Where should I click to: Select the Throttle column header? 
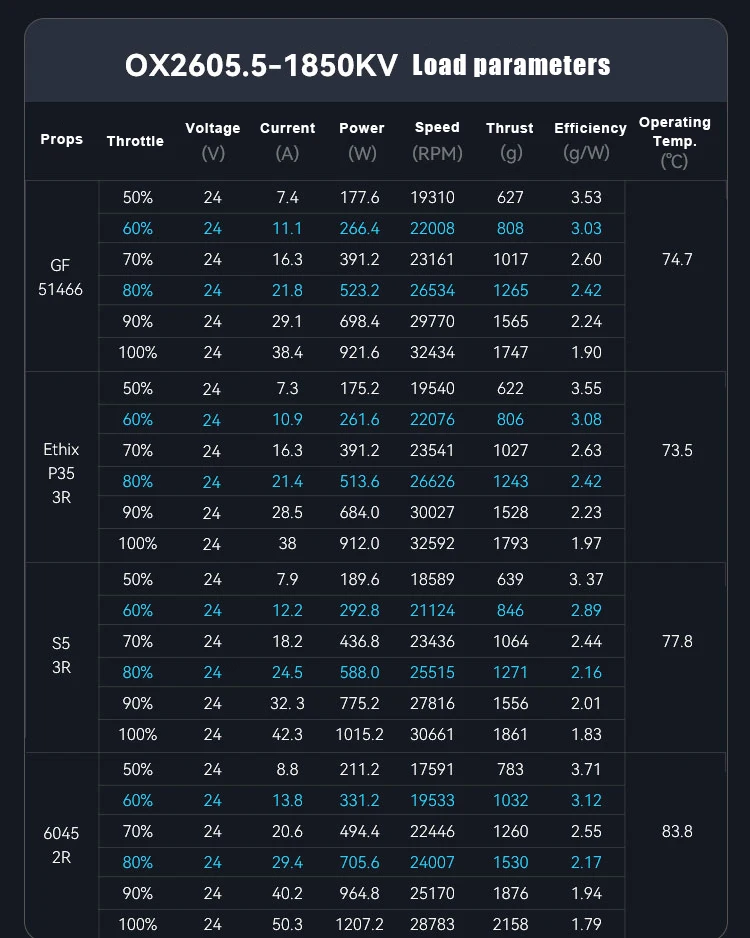tap(135, 141)
